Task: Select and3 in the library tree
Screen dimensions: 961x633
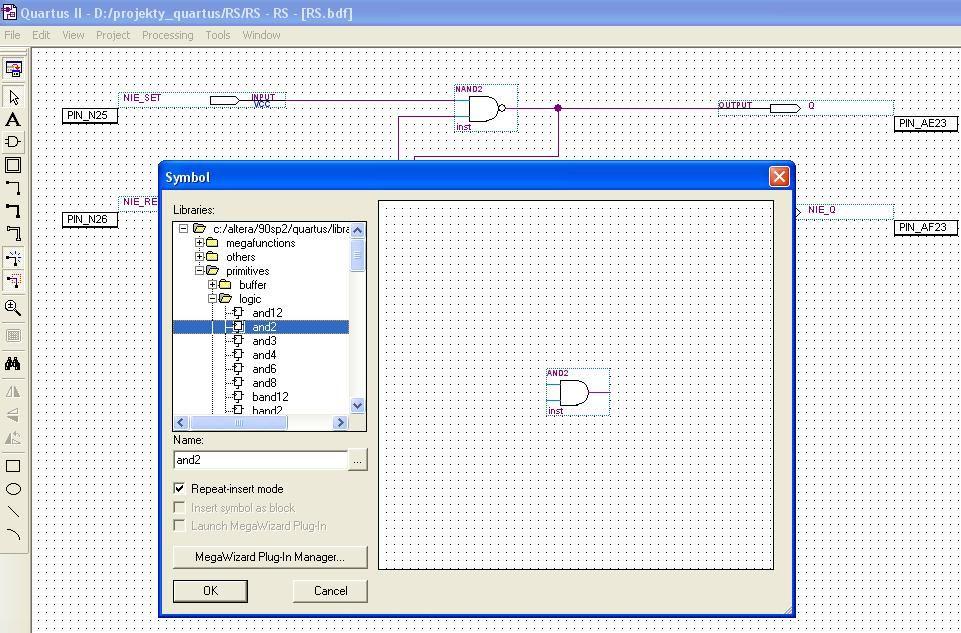Action: 264,341
